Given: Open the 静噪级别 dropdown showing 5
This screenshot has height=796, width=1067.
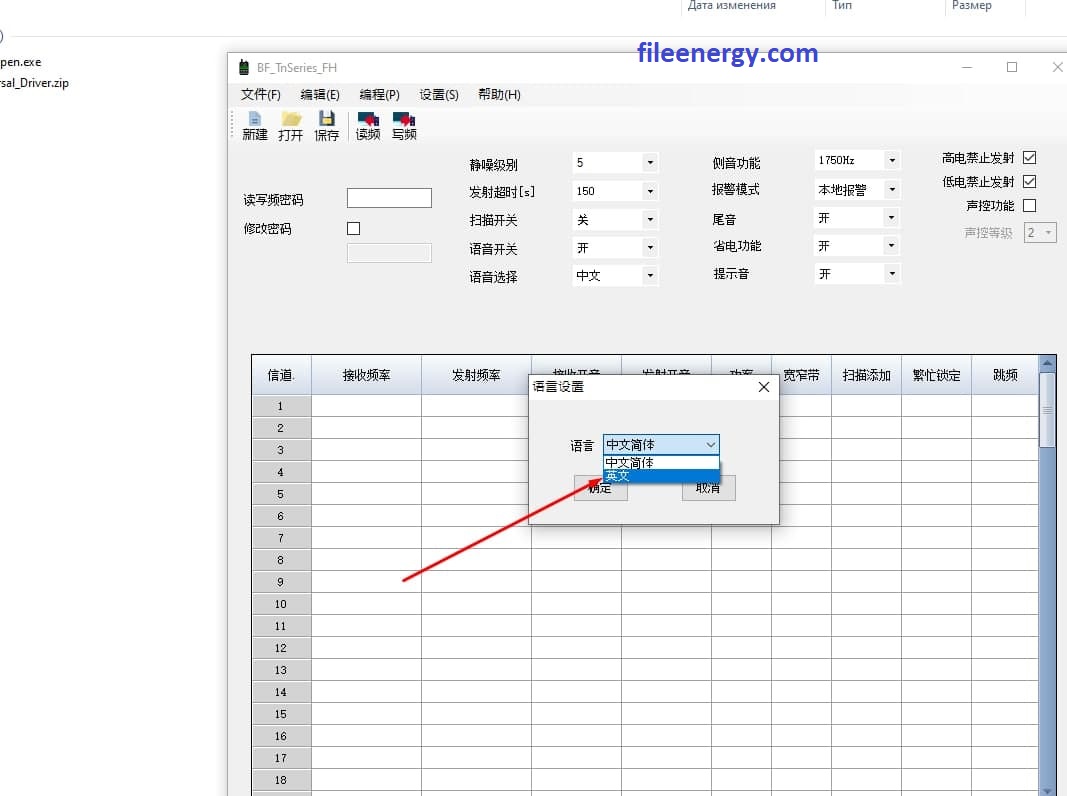Looking at the screenshot, I should [615, 163].
